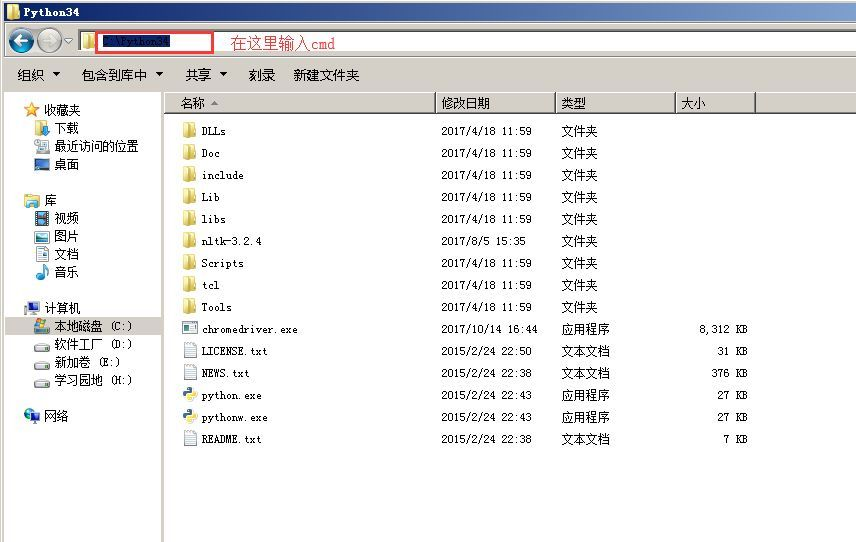The width and height of the screenshot is (856, 542).
Task: Select the 桌面 icon in sidebar
Action: tap(42, 164)
